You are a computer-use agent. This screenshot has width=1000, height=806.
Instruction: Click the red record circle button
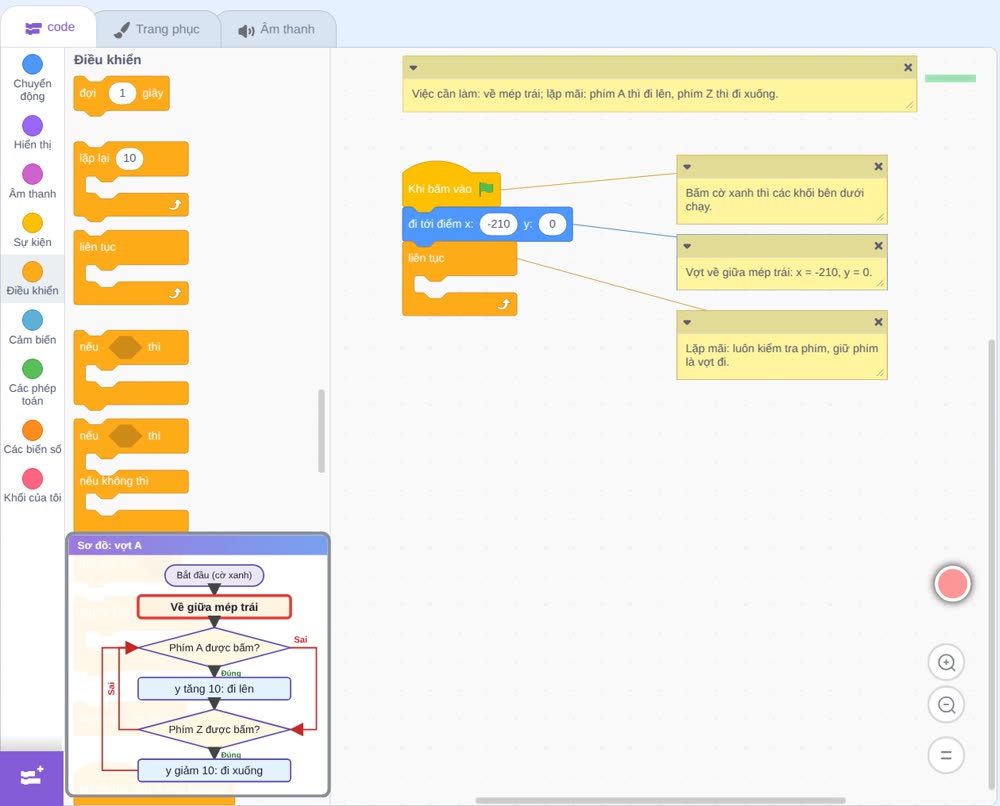(952, 583)
